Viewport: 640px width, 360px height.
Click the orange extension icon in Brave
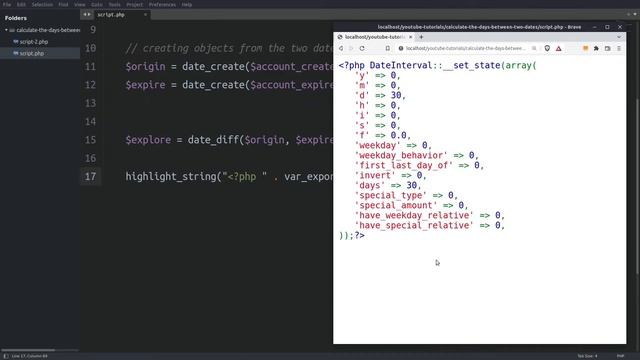(x=585, y=48)
